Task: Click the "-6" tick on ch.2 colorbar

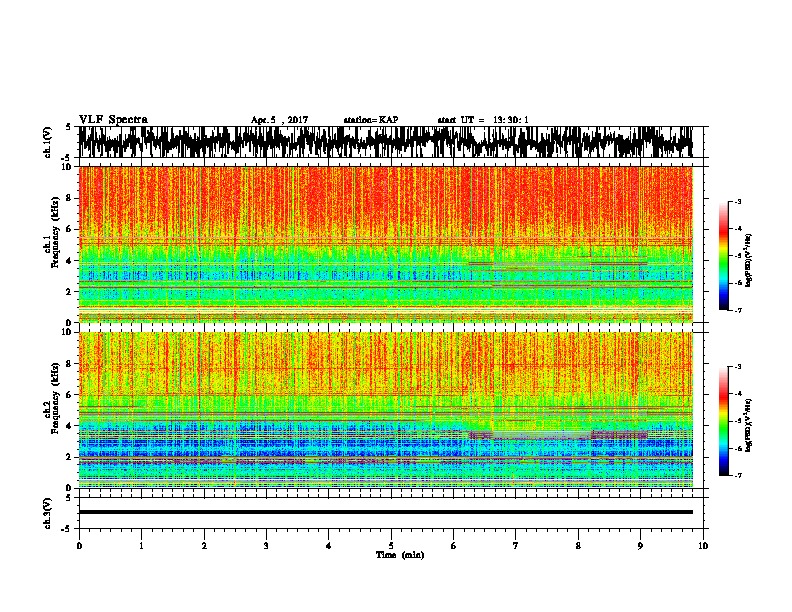Action: pos(738,448)
